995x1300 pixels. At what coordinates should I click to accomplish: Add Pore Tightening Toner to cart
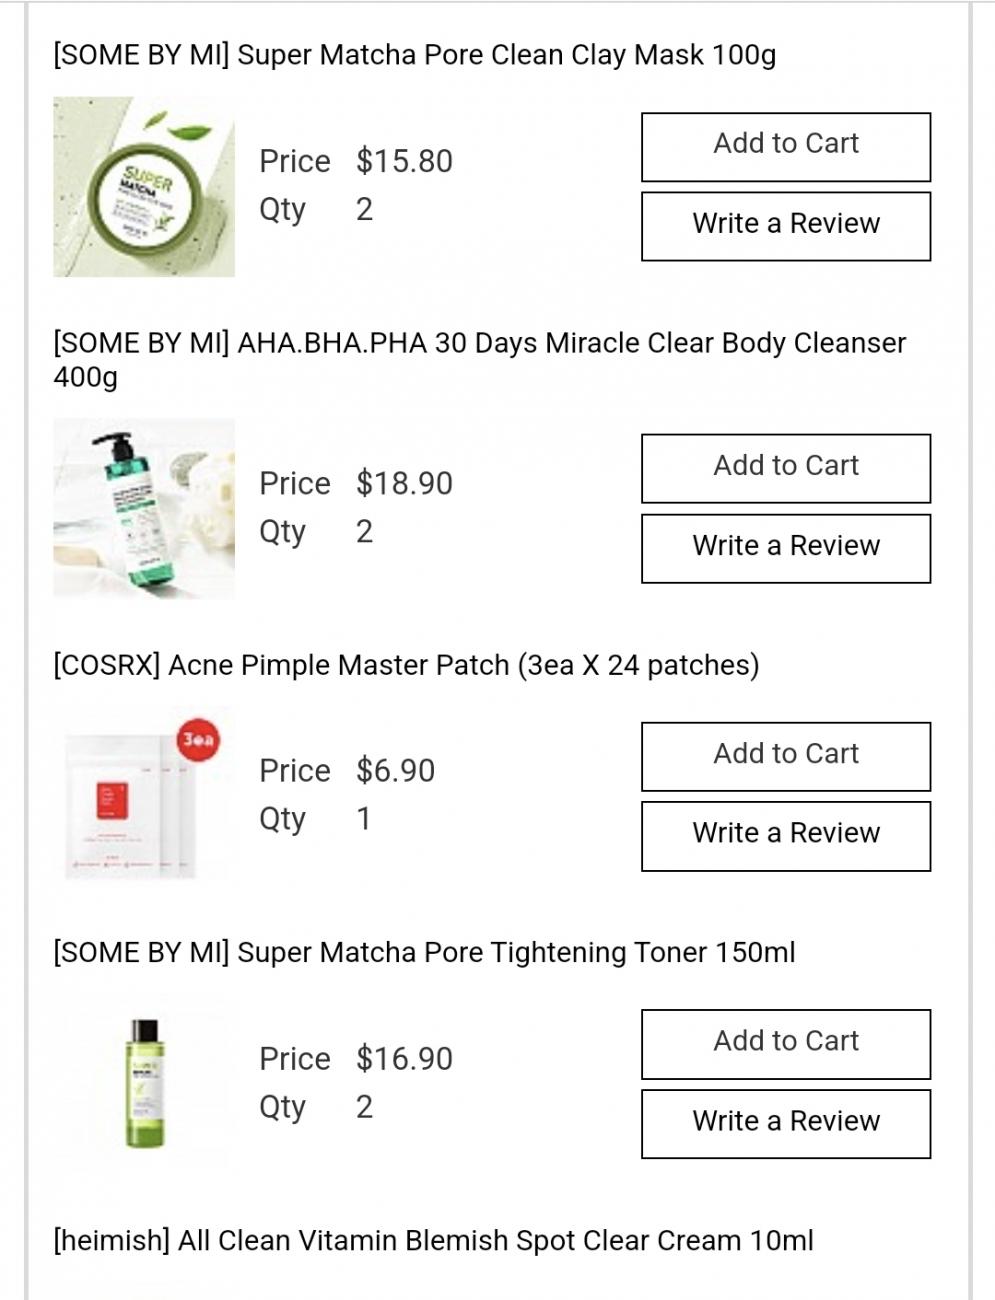[786, 1043]
